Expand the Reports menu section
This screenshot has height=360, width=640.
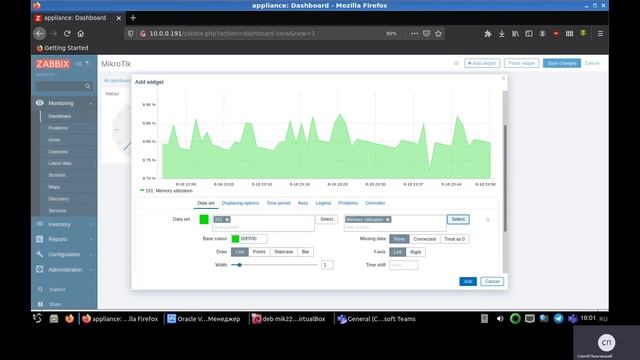pyautogui.click(x=91, y=239)
